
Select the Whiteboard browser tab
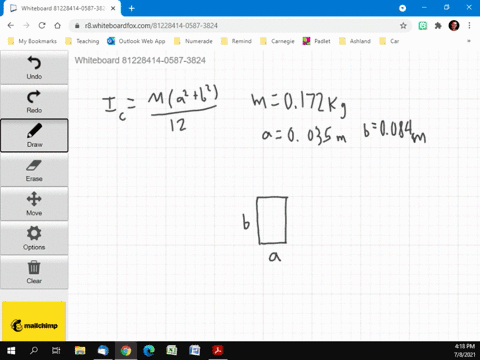pyautogui.click(x=62, y=8)
